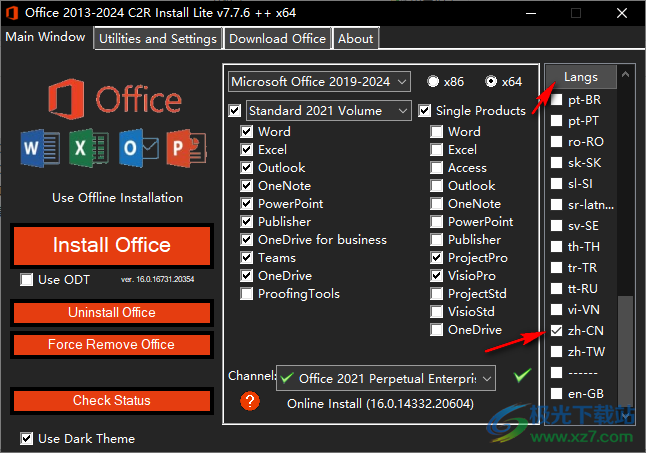Open the Standard 2021 Volume edition dropdown
This screenshot has width=646, height=453.
[x=328, y=110]
